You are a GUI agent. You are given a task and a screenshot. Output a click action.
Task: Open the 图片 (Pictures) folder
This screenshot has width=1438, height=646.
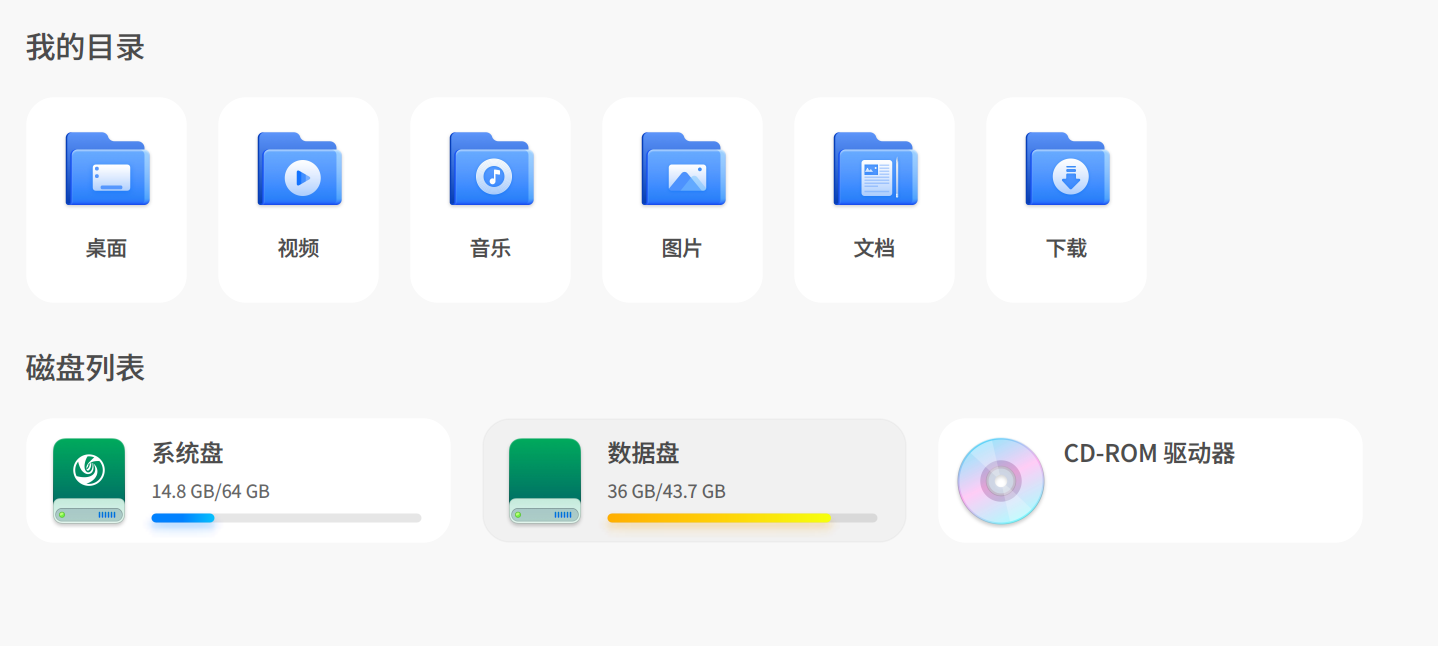[x=682, y=170]
